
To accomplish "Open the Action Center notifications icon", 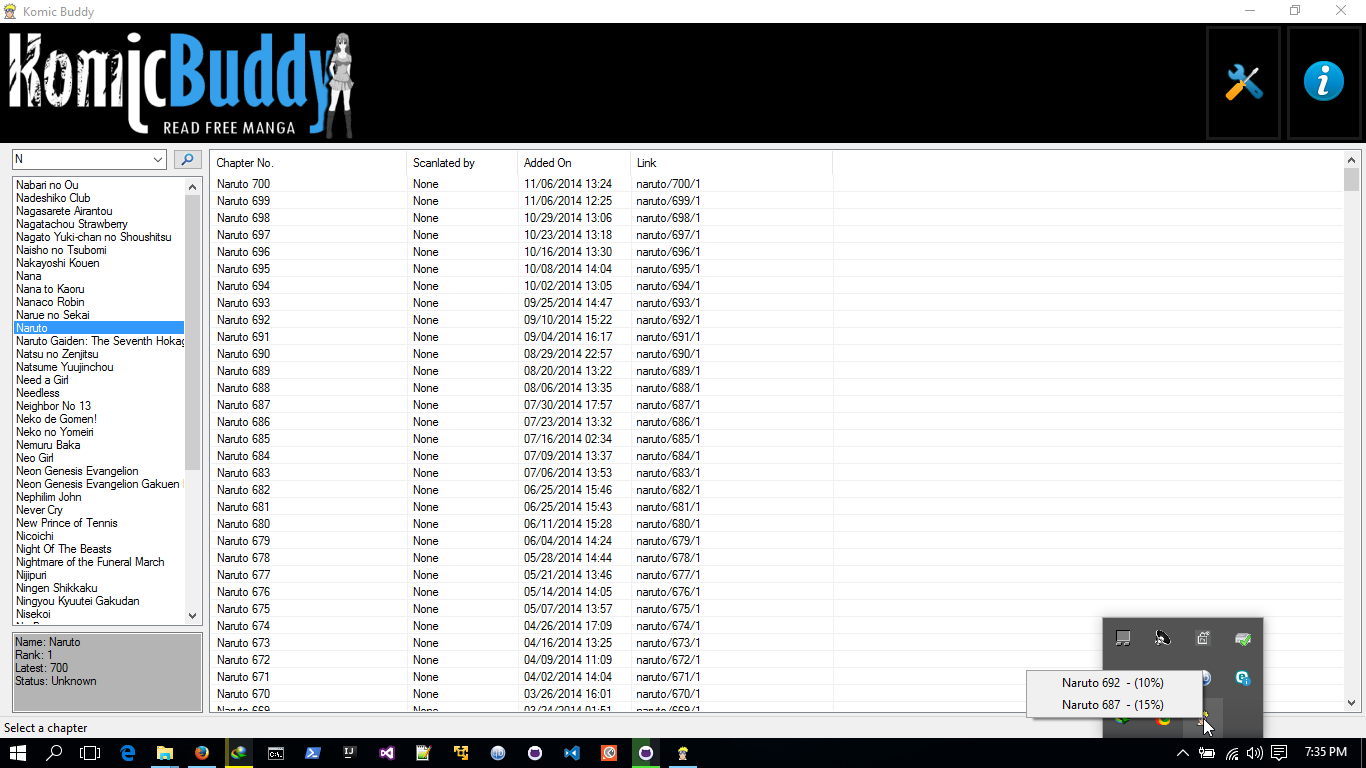I will (1280, 753).
